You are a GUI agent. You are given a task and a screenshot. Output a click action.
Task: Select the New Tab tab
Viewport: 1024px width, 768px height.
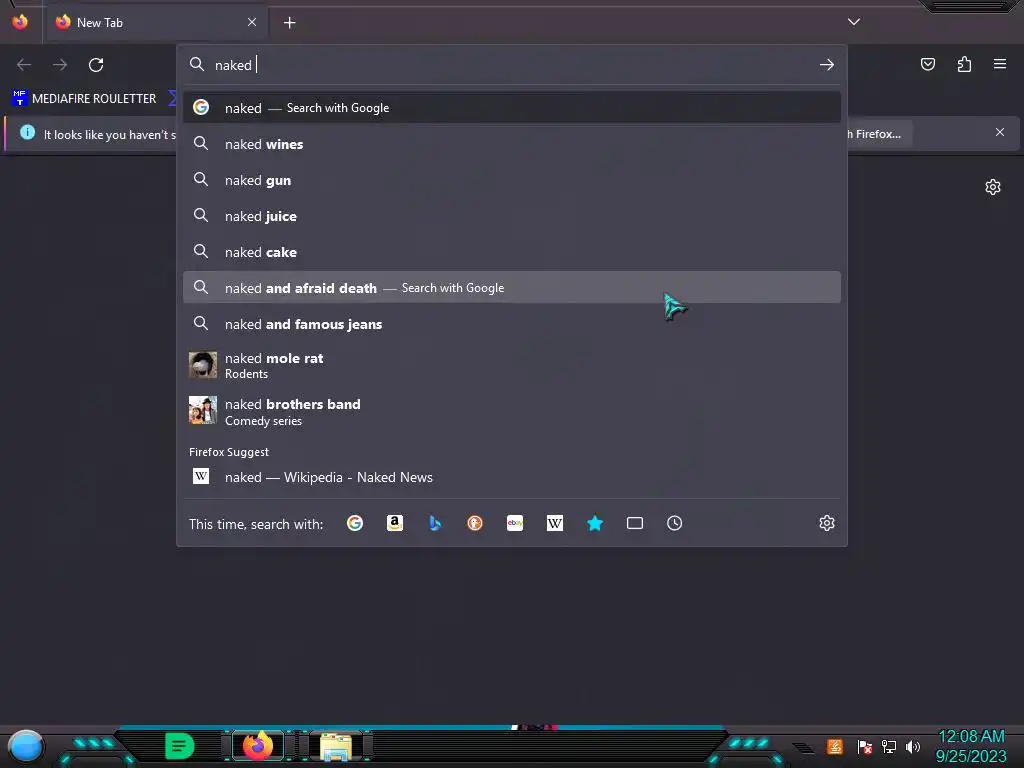click(x=155, y=22)
